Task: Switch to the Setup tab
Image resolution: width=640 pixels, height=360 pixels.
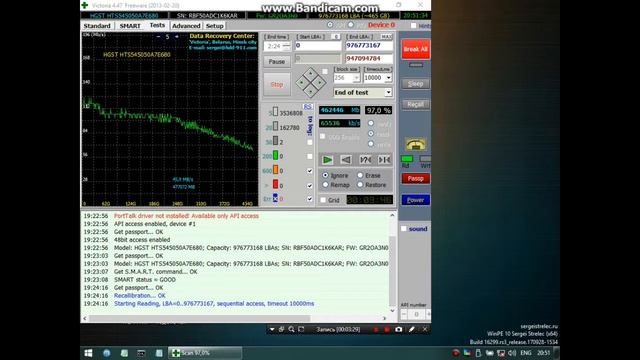Action: point(214,26)
